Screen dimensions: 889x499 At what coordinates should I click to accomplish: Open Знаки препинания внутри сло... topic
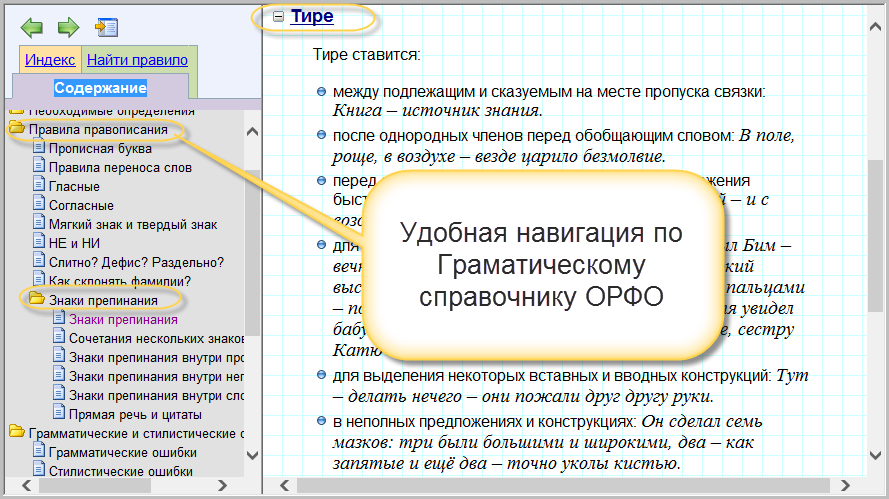click(x=156, y=396)
